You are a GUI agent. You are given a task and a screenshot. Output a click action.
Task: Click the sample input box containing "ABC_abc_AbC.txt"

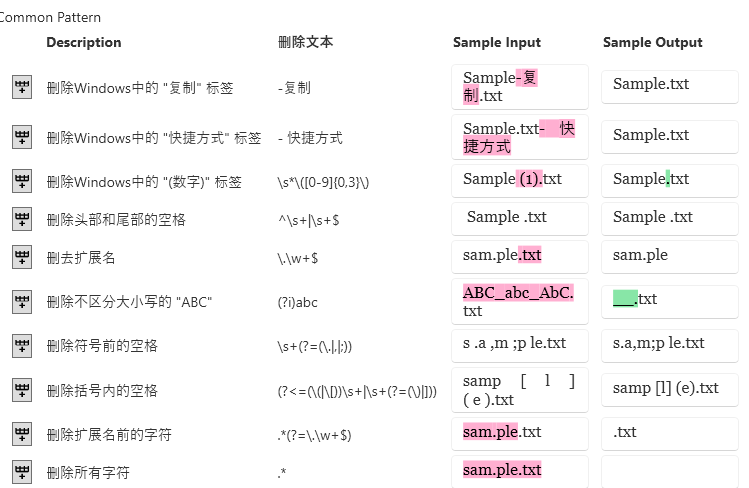pos(520,301)
